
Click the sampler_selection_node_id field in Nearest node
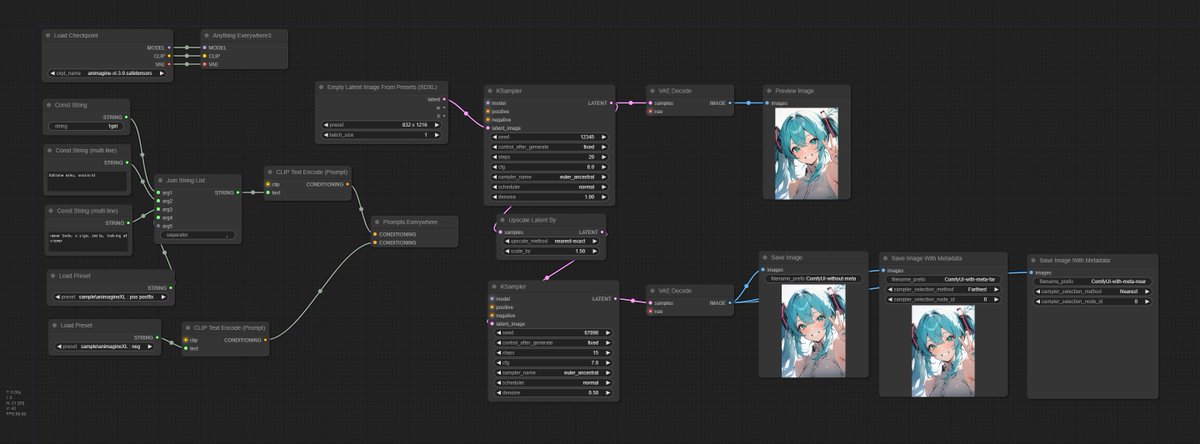(1092, 301)
